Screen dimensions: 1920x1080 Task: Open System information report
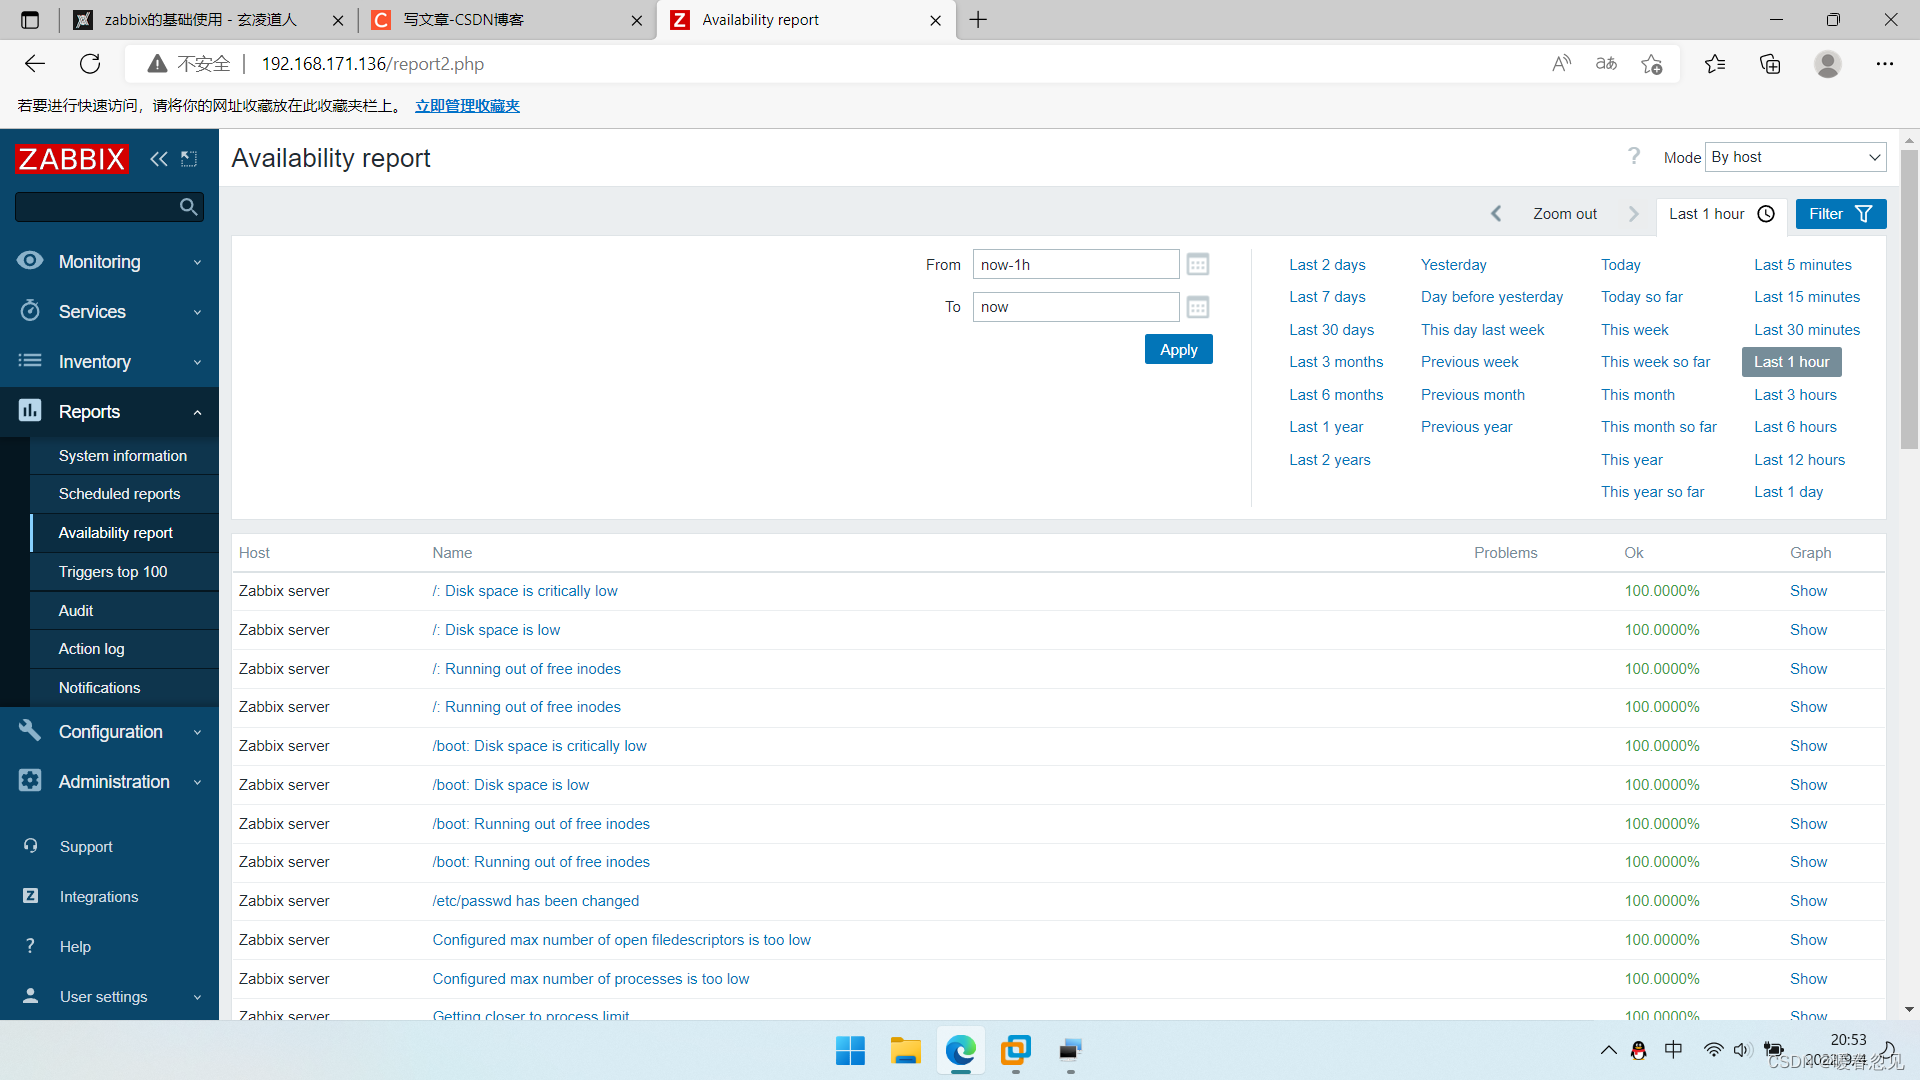123,456
